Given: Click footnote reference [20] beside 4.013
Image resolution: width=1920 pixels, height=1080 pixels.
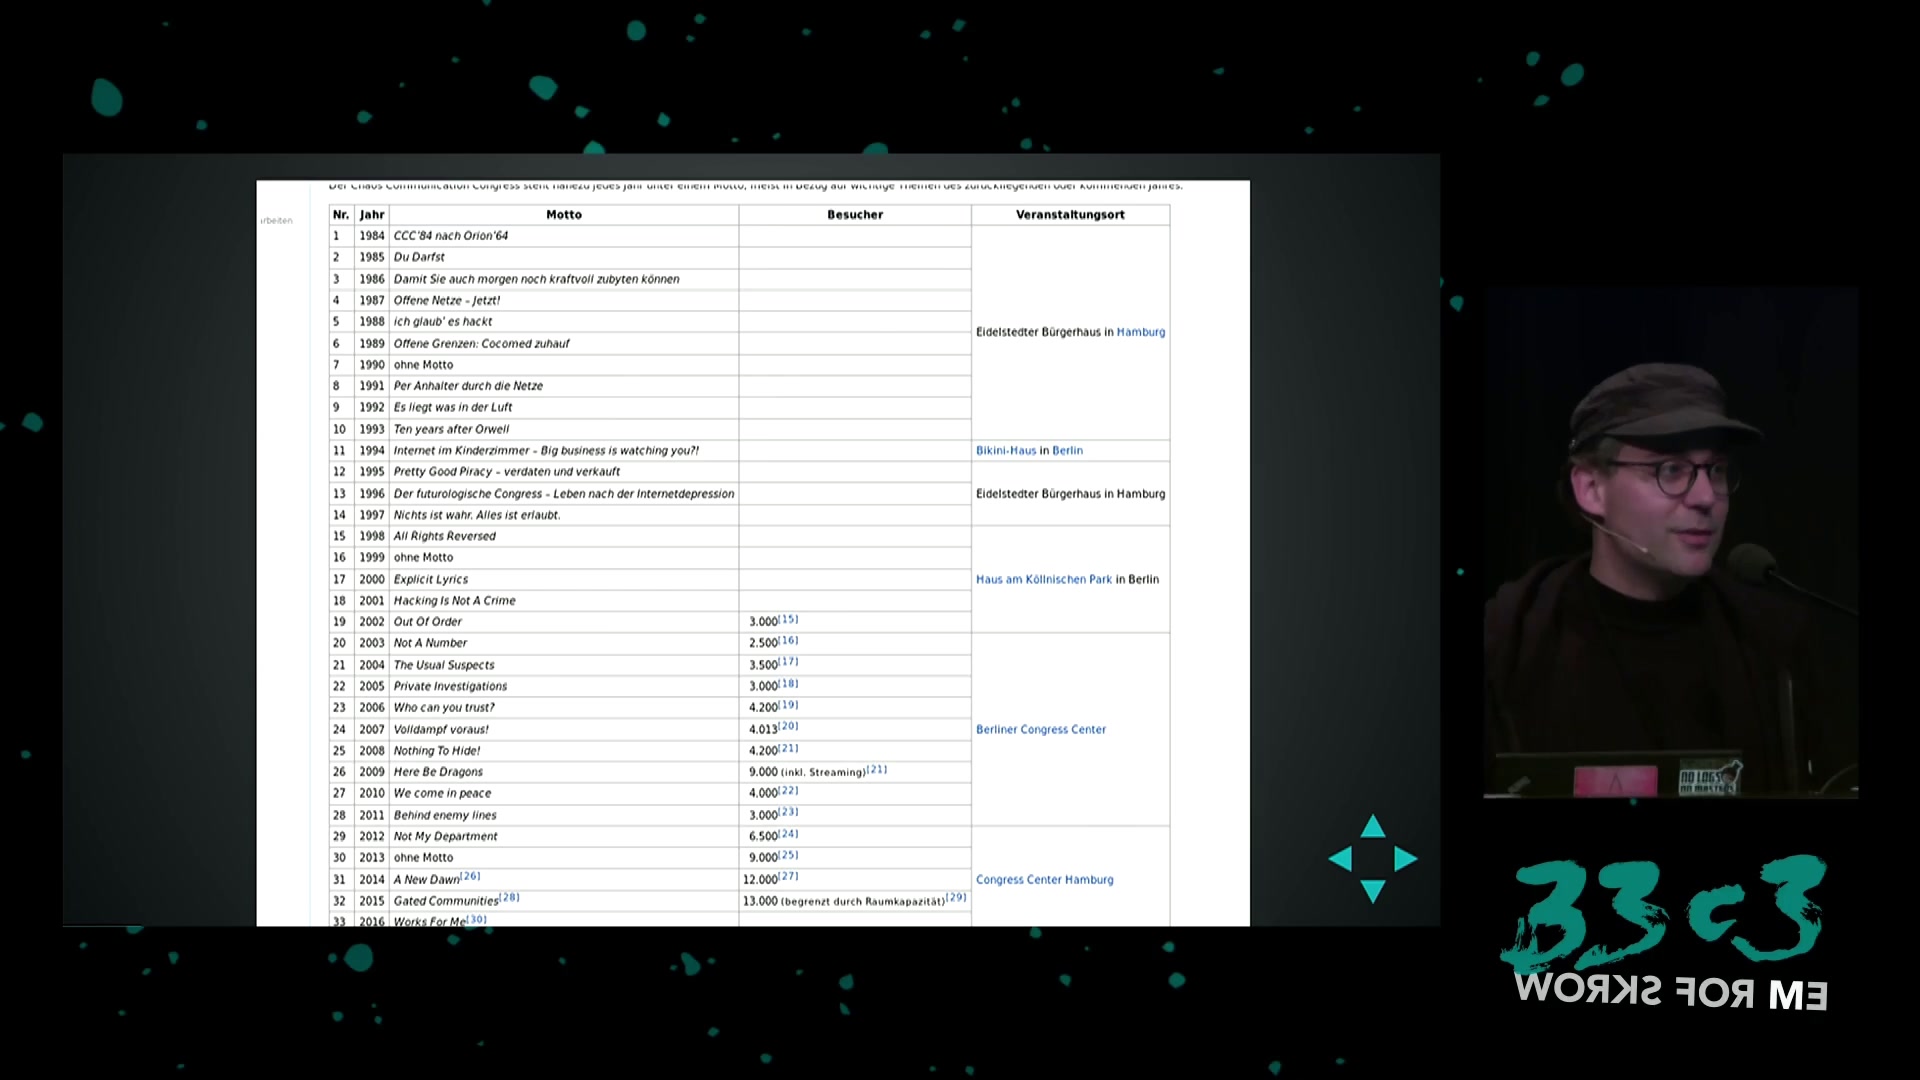Looking at the screenshot, I should click(x=789, y=726).
